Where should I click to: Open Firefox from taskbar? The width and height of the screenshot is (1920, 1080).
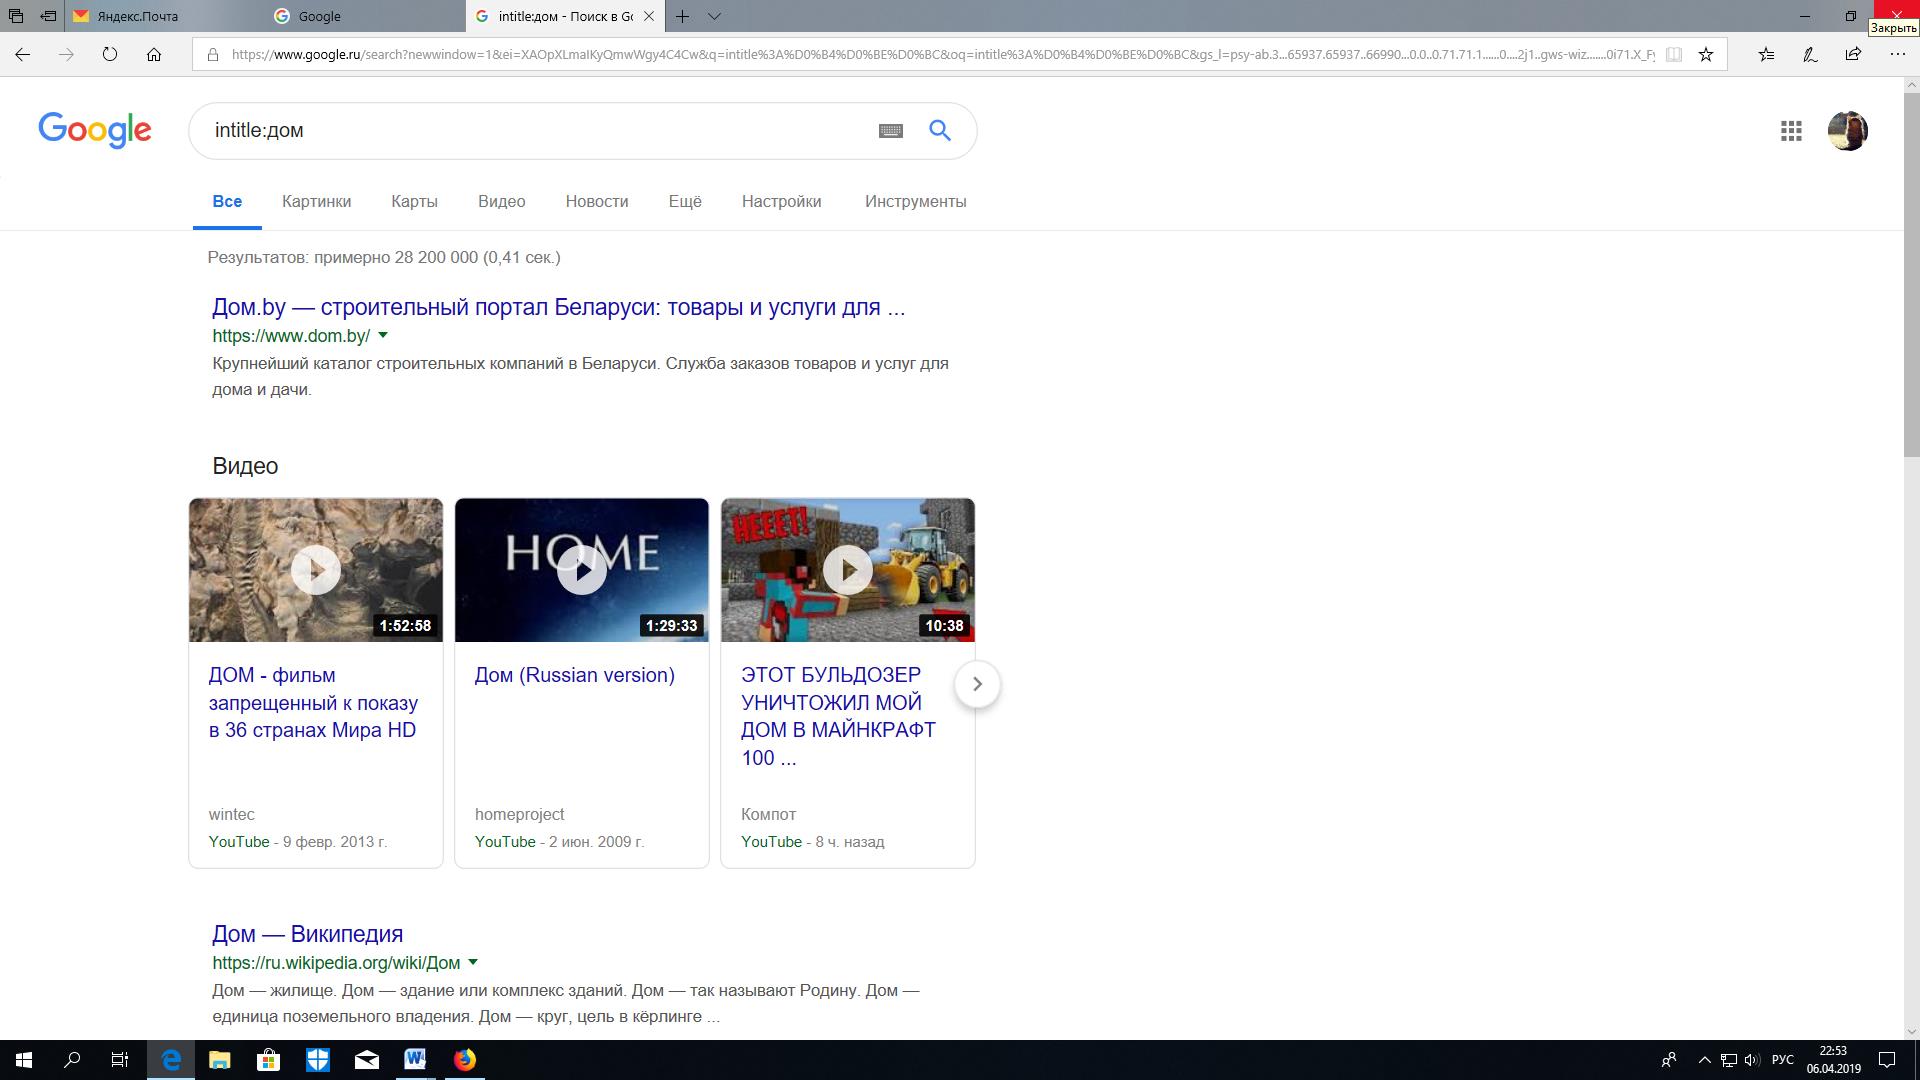pos(465,1060)
